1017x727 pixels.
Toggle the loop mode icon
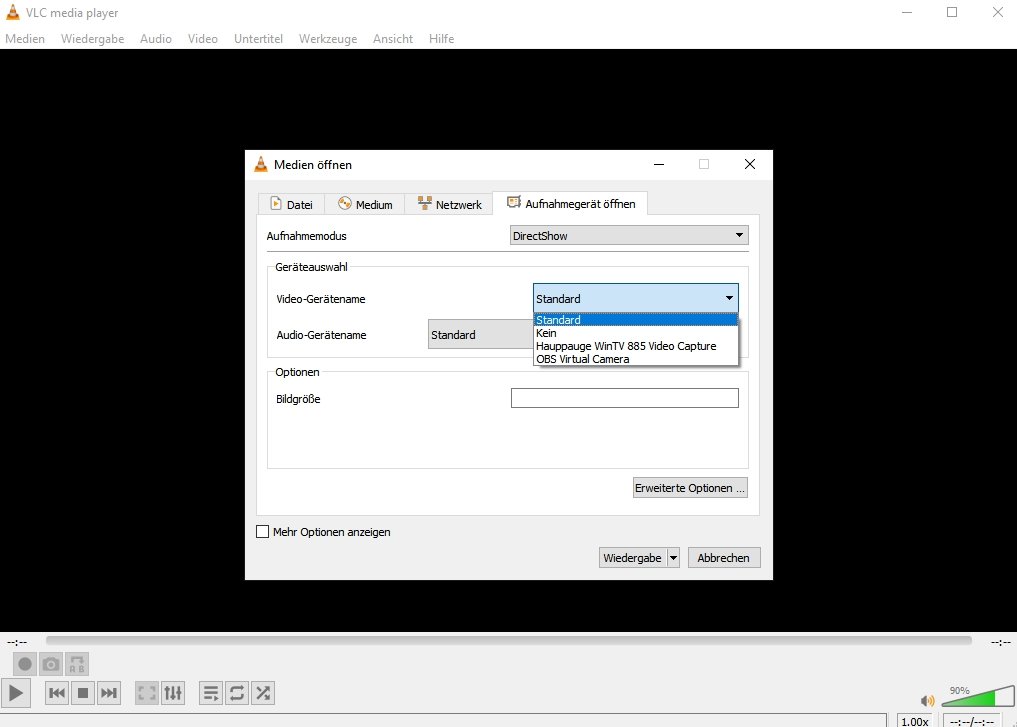click(x=237, y=693)
